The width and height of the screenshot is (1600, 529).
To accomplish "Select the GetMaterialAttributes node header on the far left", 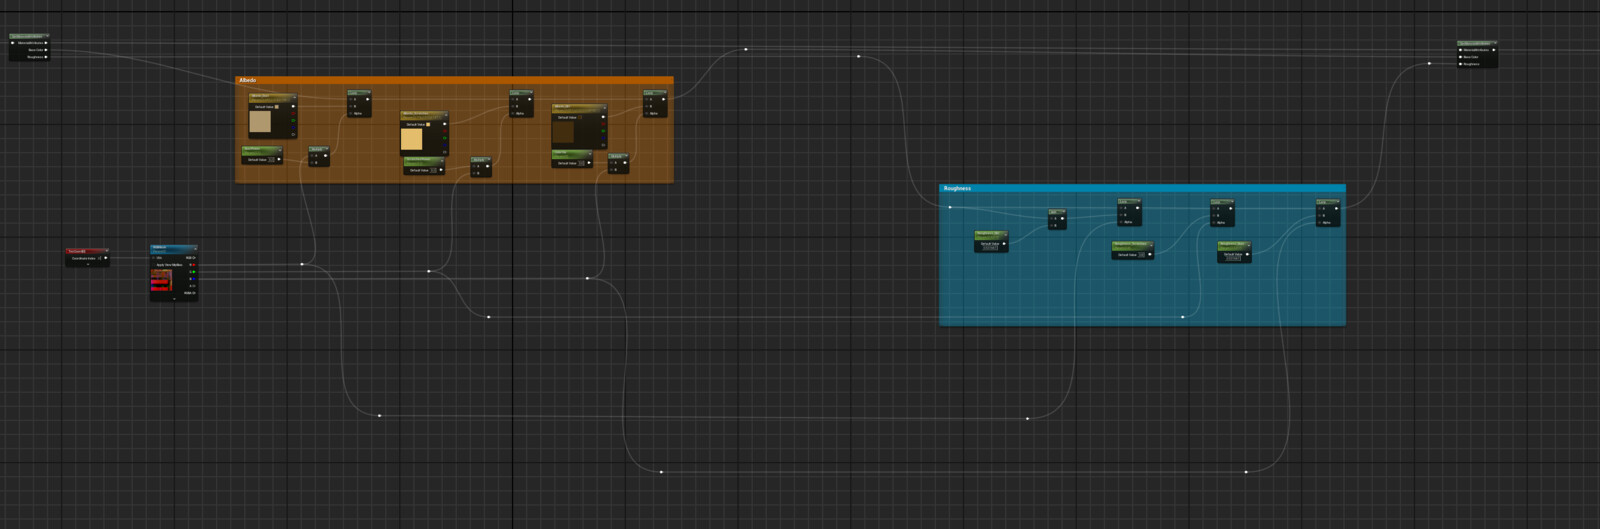I will coord(29,37).
